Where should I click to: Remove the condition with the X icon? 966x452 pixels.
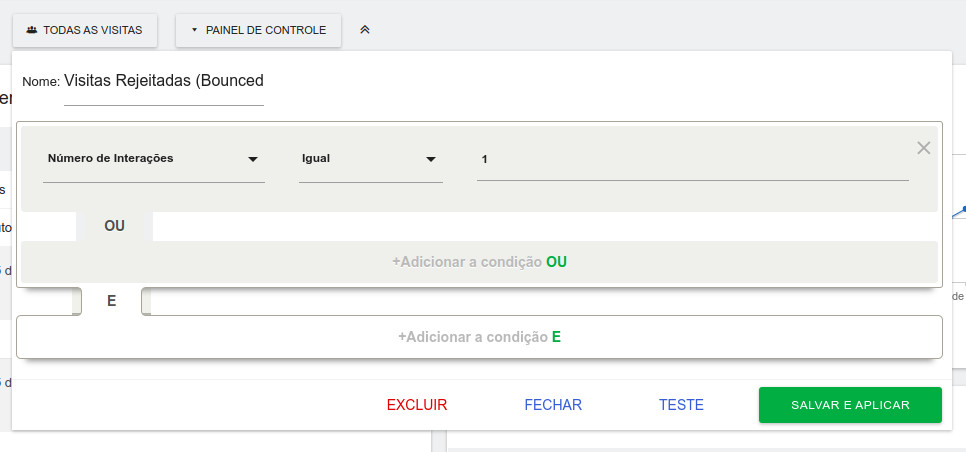[x=923, y=148]
